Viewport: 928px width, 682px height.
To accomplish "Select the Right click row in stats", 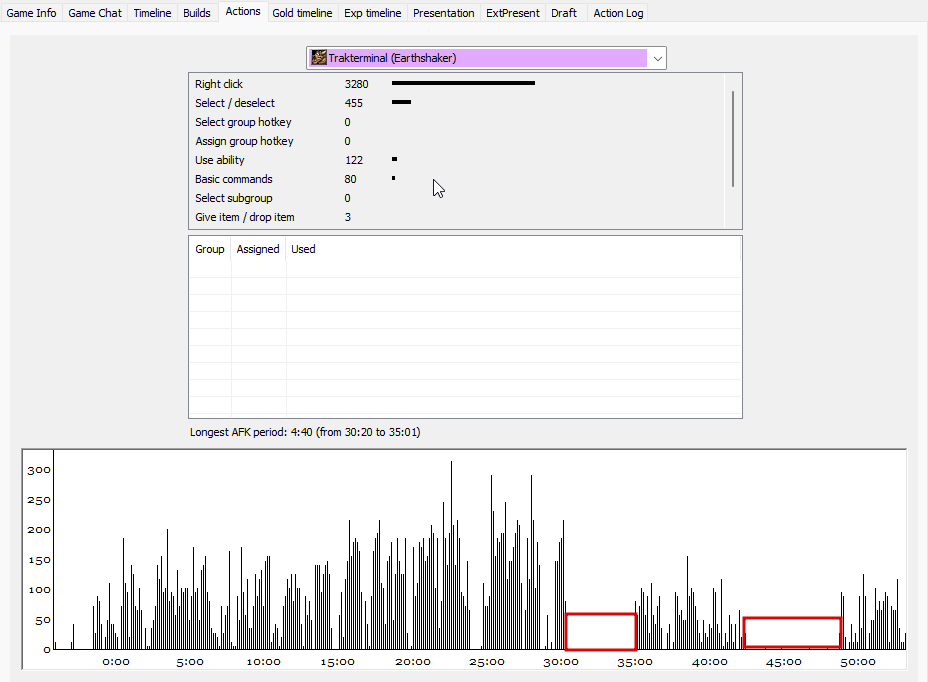I will click(x=456, y=84).
